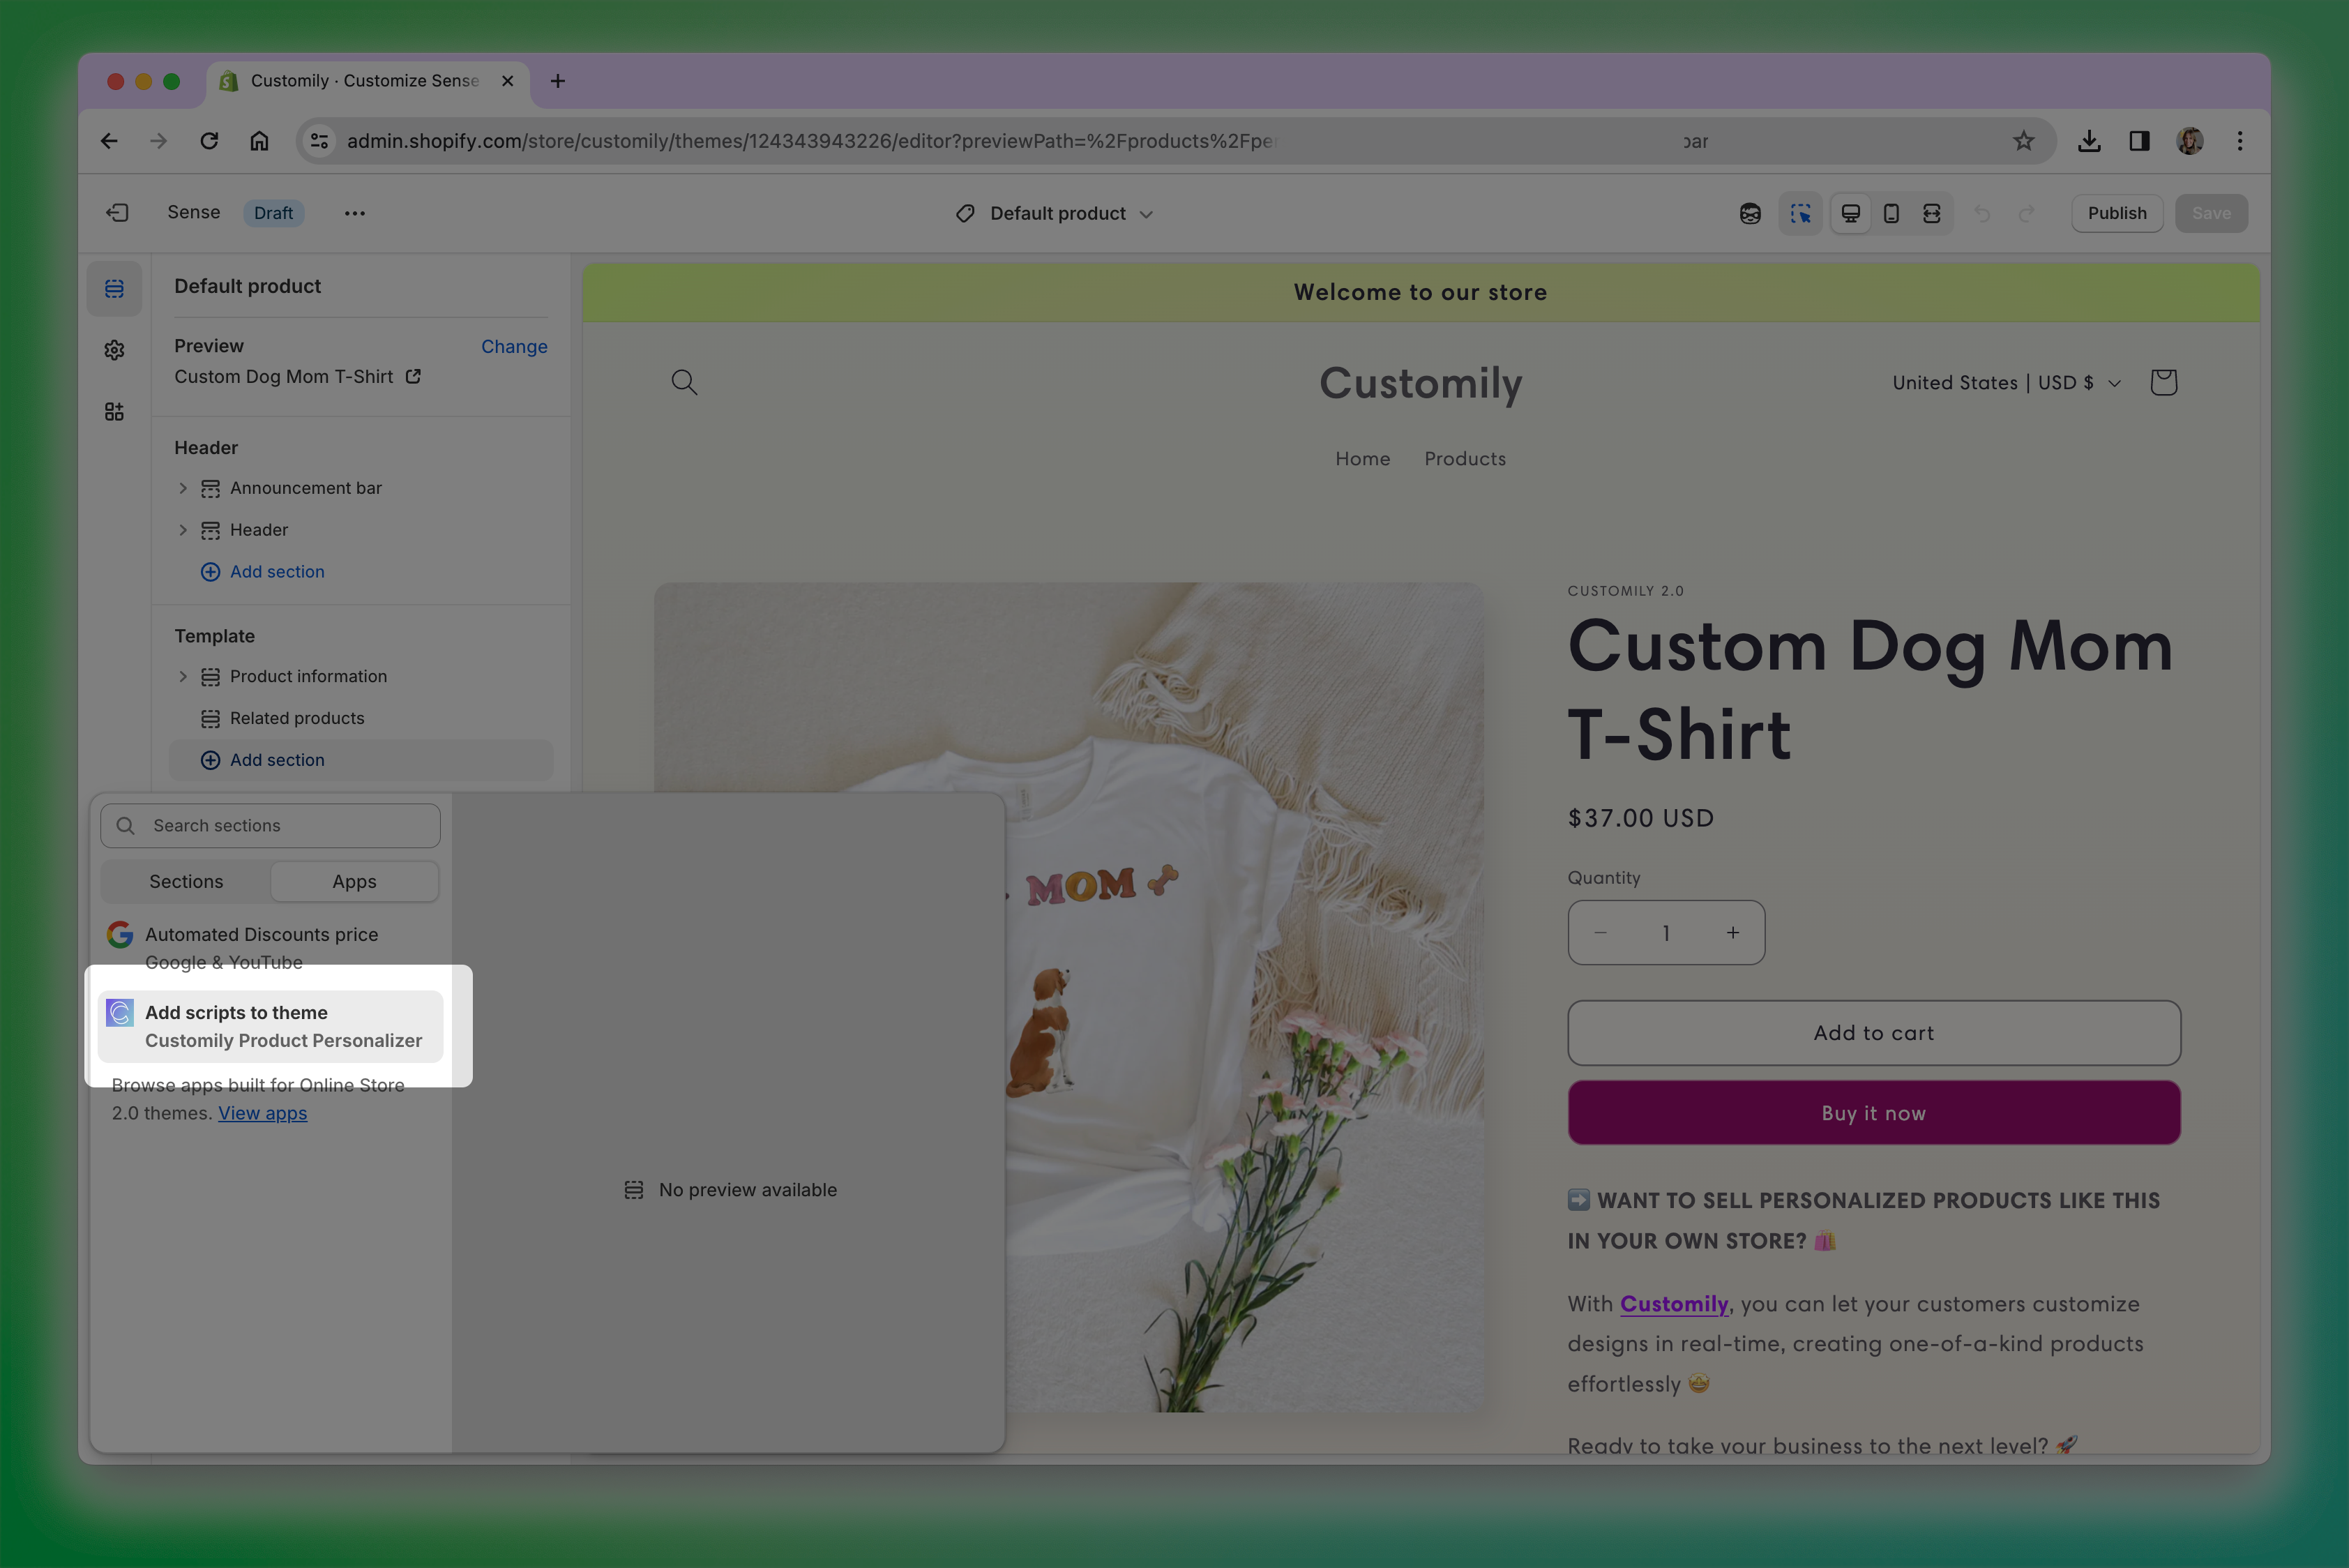Select the App embeds icon in sidebar

pos(114,411)
